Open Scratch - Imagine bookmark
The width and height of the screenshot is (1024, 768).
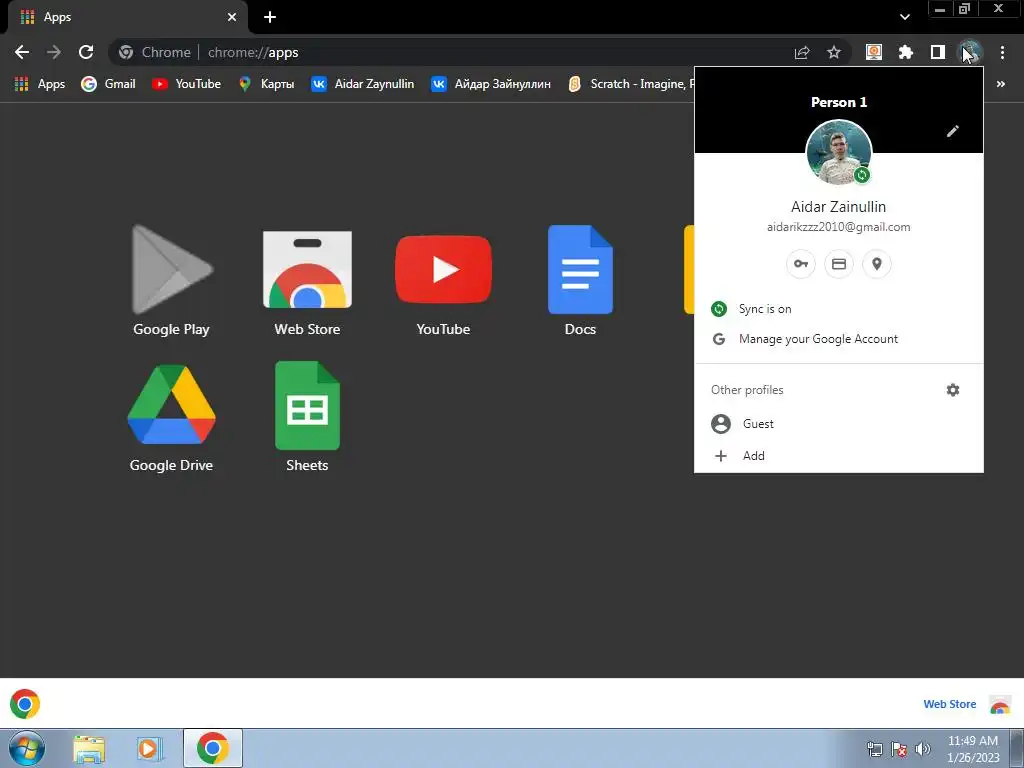630,84
